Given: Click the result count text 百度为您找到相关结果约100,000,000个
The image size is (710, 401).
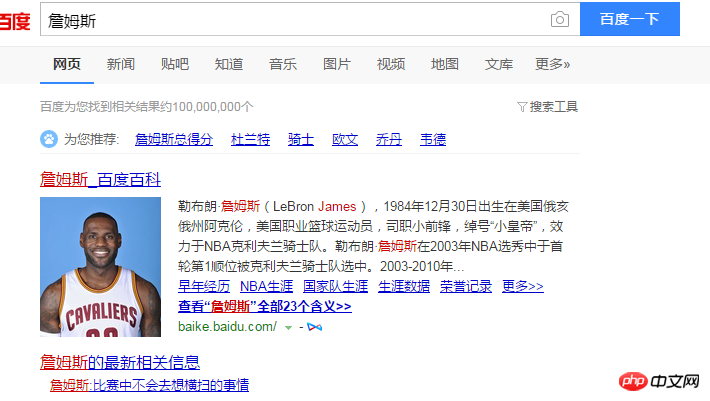Looking at the screenshot, I should [x=147, y=107].
